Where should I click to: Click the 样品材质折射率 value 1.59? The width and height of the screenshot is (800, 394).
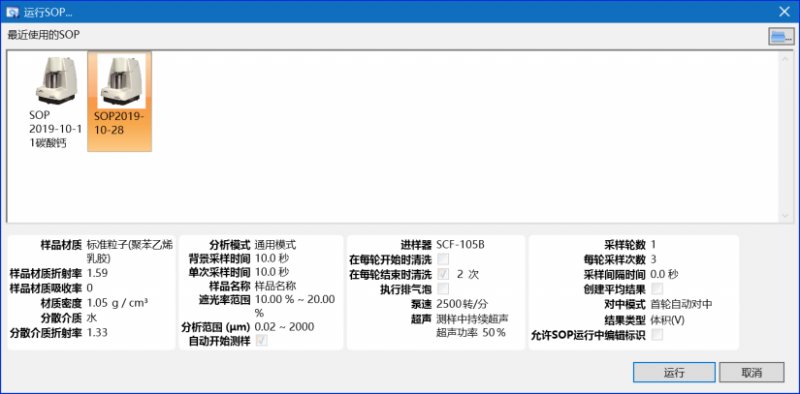[97, 273]
